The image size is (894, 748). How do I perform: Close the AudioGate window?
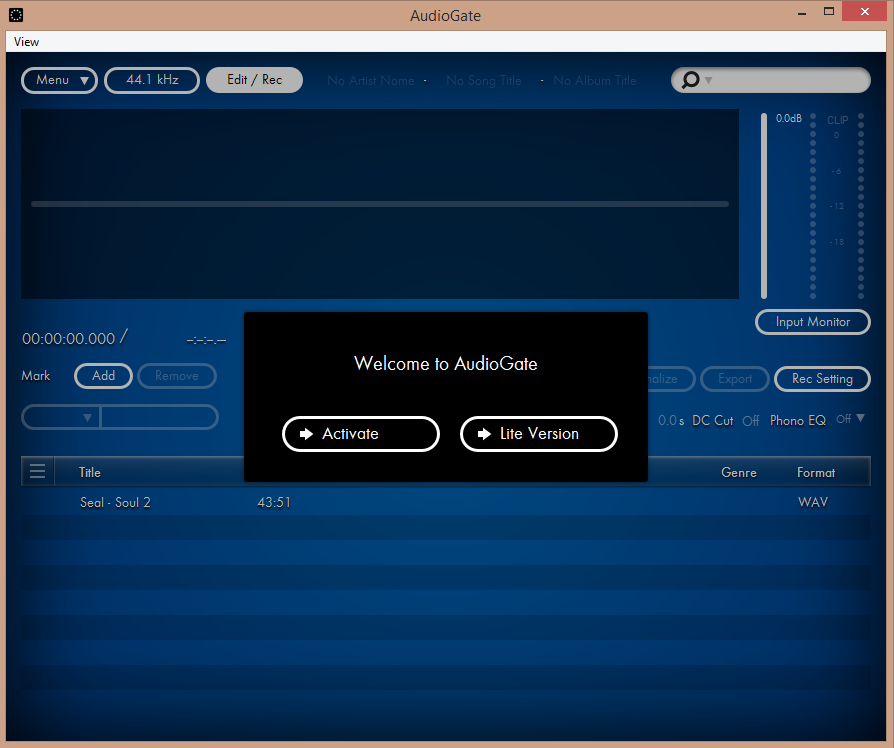click(864, 12)
